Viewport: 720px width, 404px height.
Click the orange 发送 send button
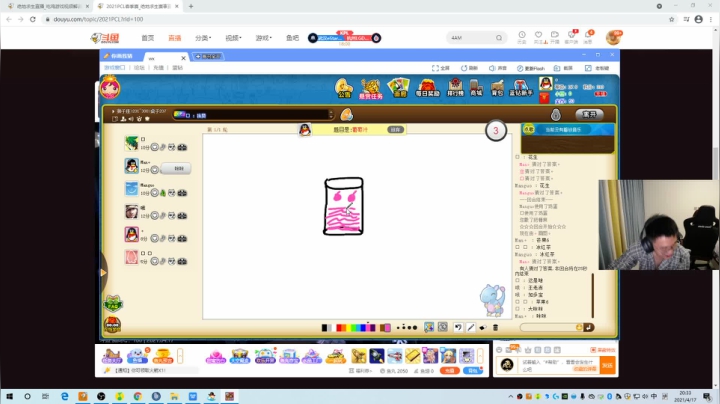click(x=608, y=365)
